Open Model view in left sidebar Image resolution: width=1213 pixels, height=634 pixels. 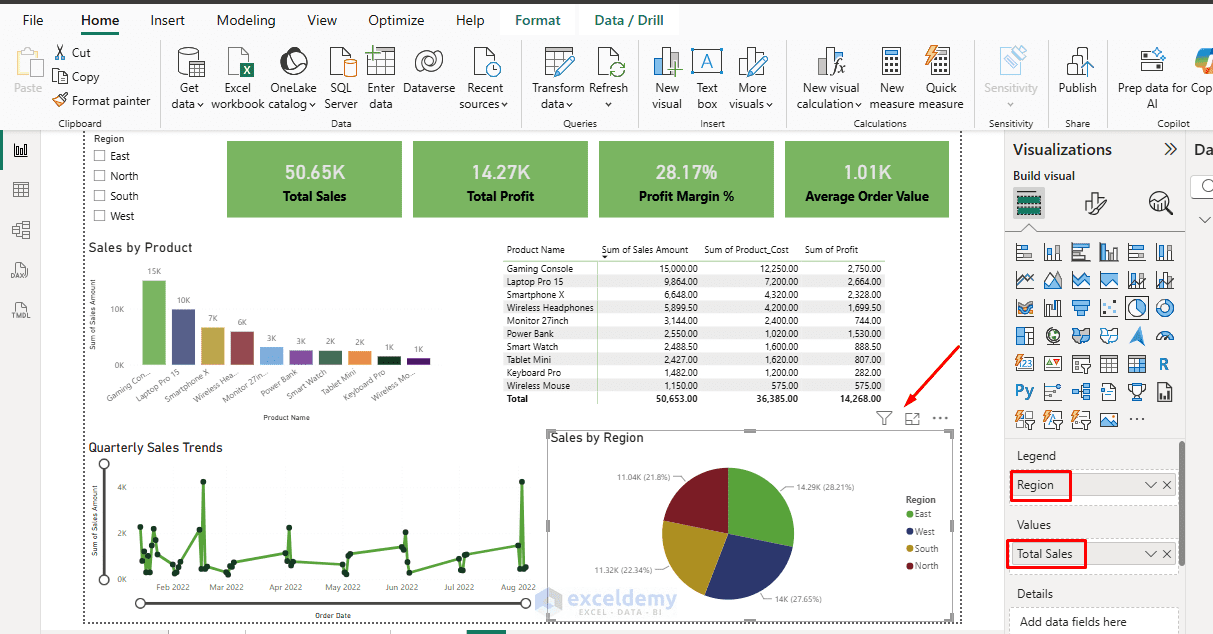tap(21, 230)
